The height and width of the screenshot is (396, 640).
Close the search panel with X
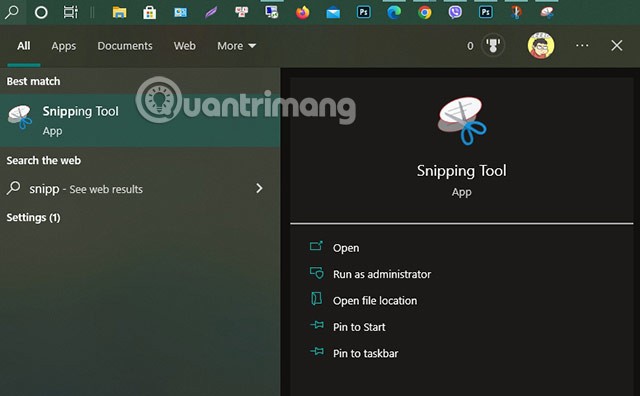pos(617,45)
